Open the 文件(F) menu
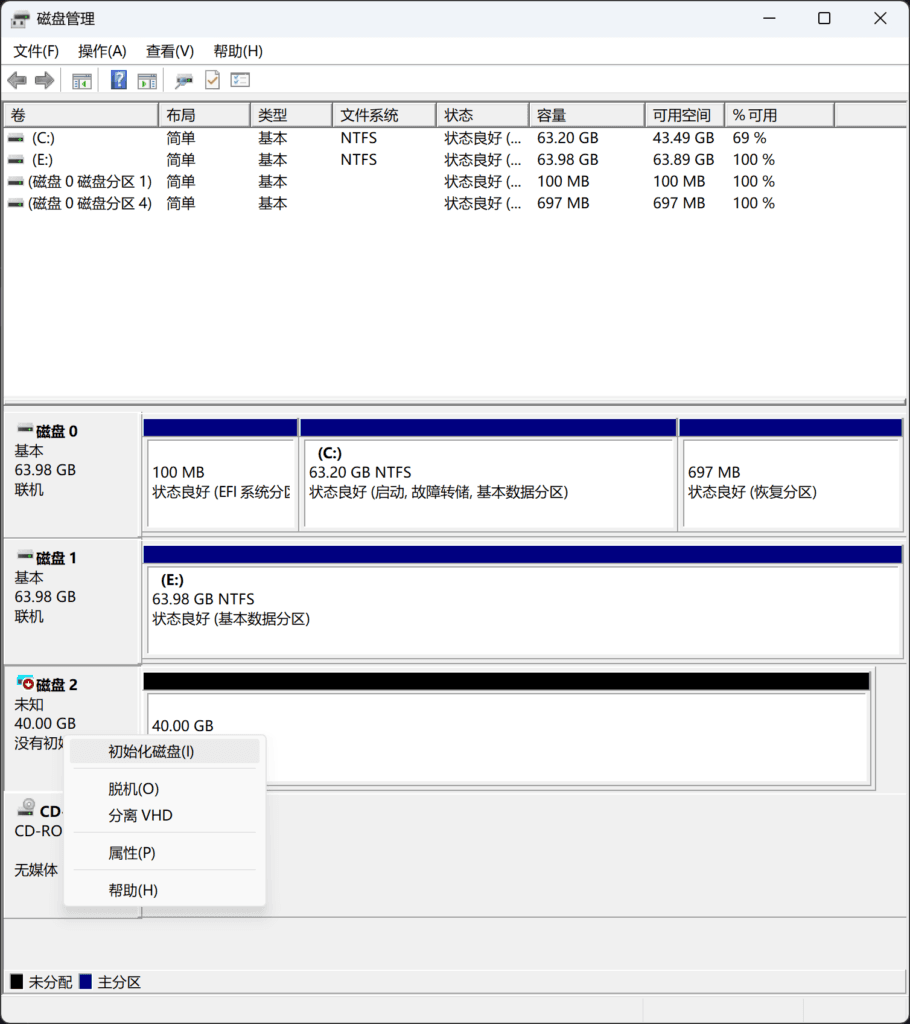The image size is (910, 1024). point(35,51)
